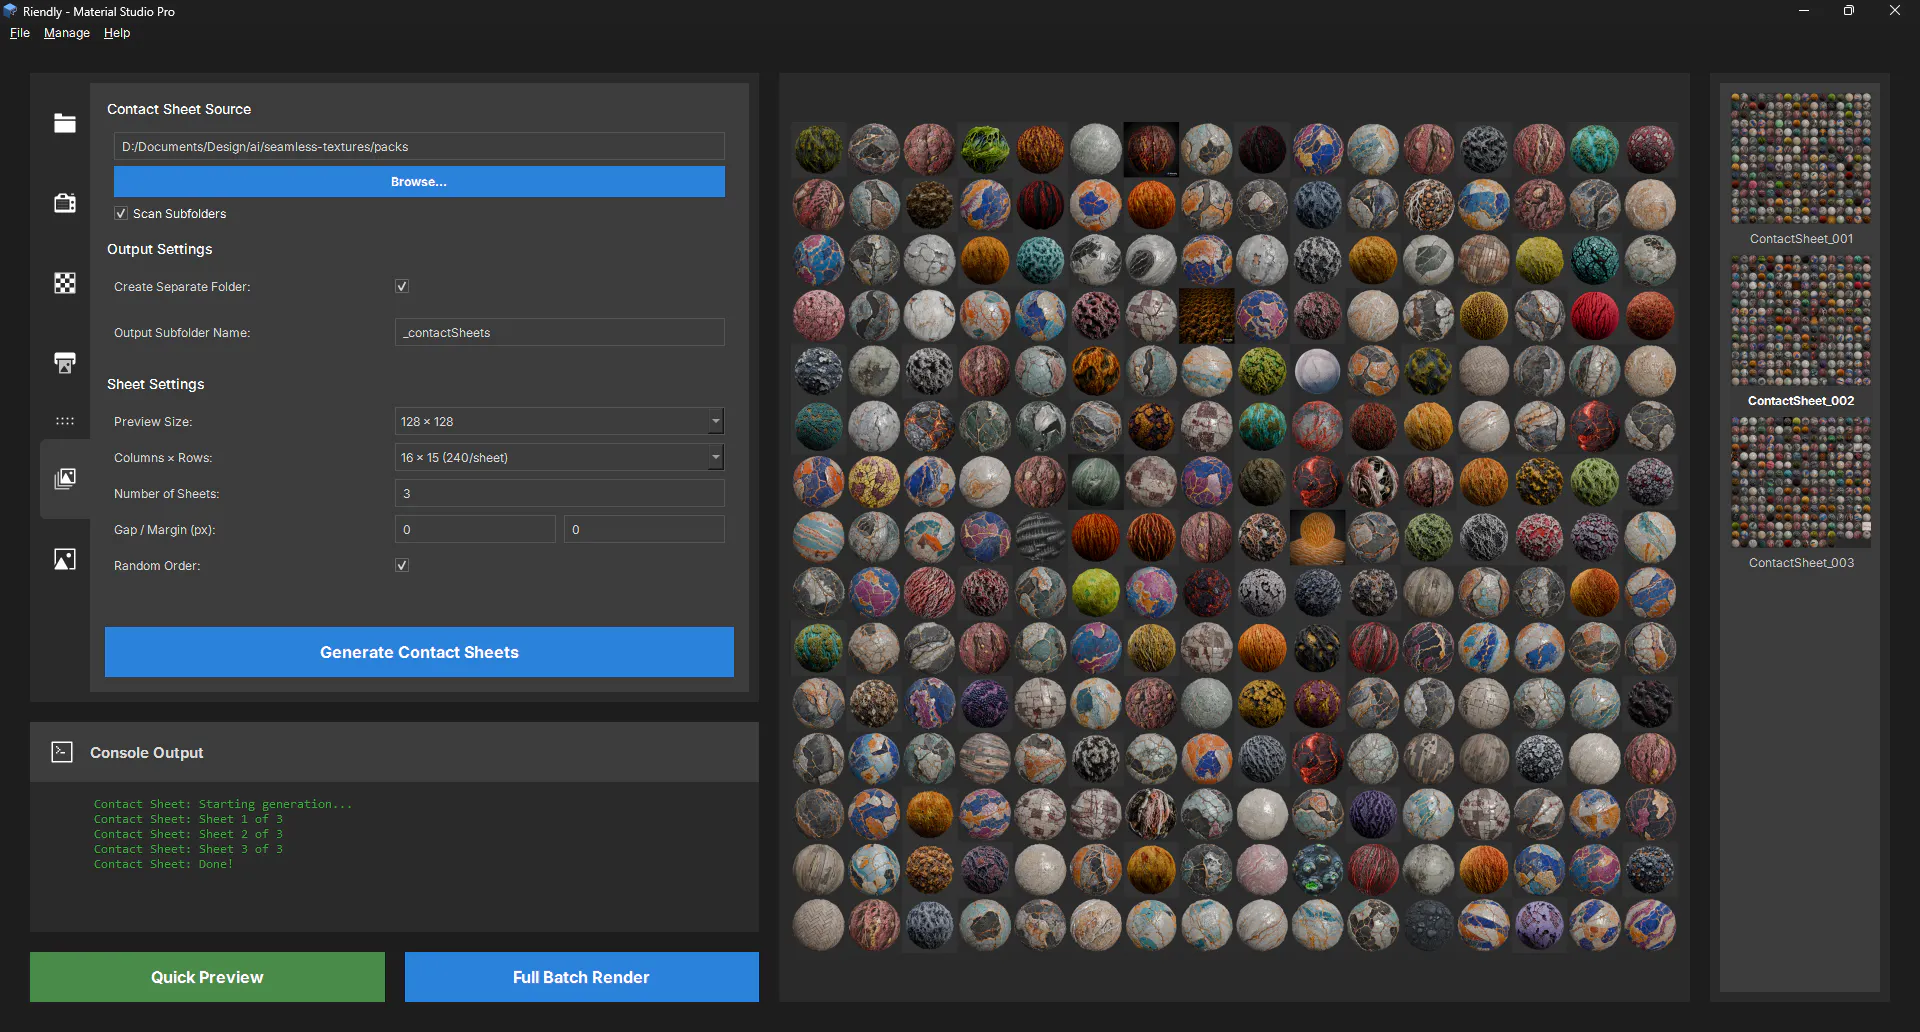Click 'Contact Sheet: Starting generation...' console line
Image resolution: width=1920 pixels, height=1032 pixels.
(222, 804)
